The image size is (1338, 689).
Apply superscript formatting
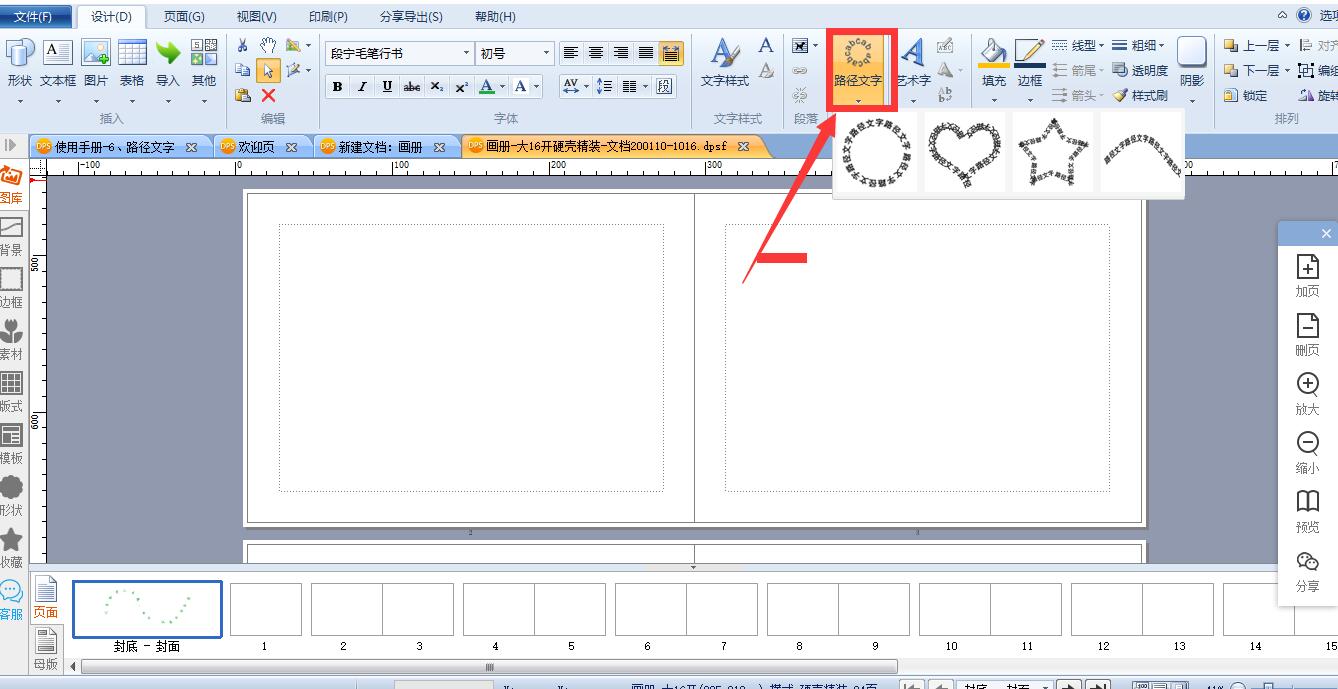(461, 87)
